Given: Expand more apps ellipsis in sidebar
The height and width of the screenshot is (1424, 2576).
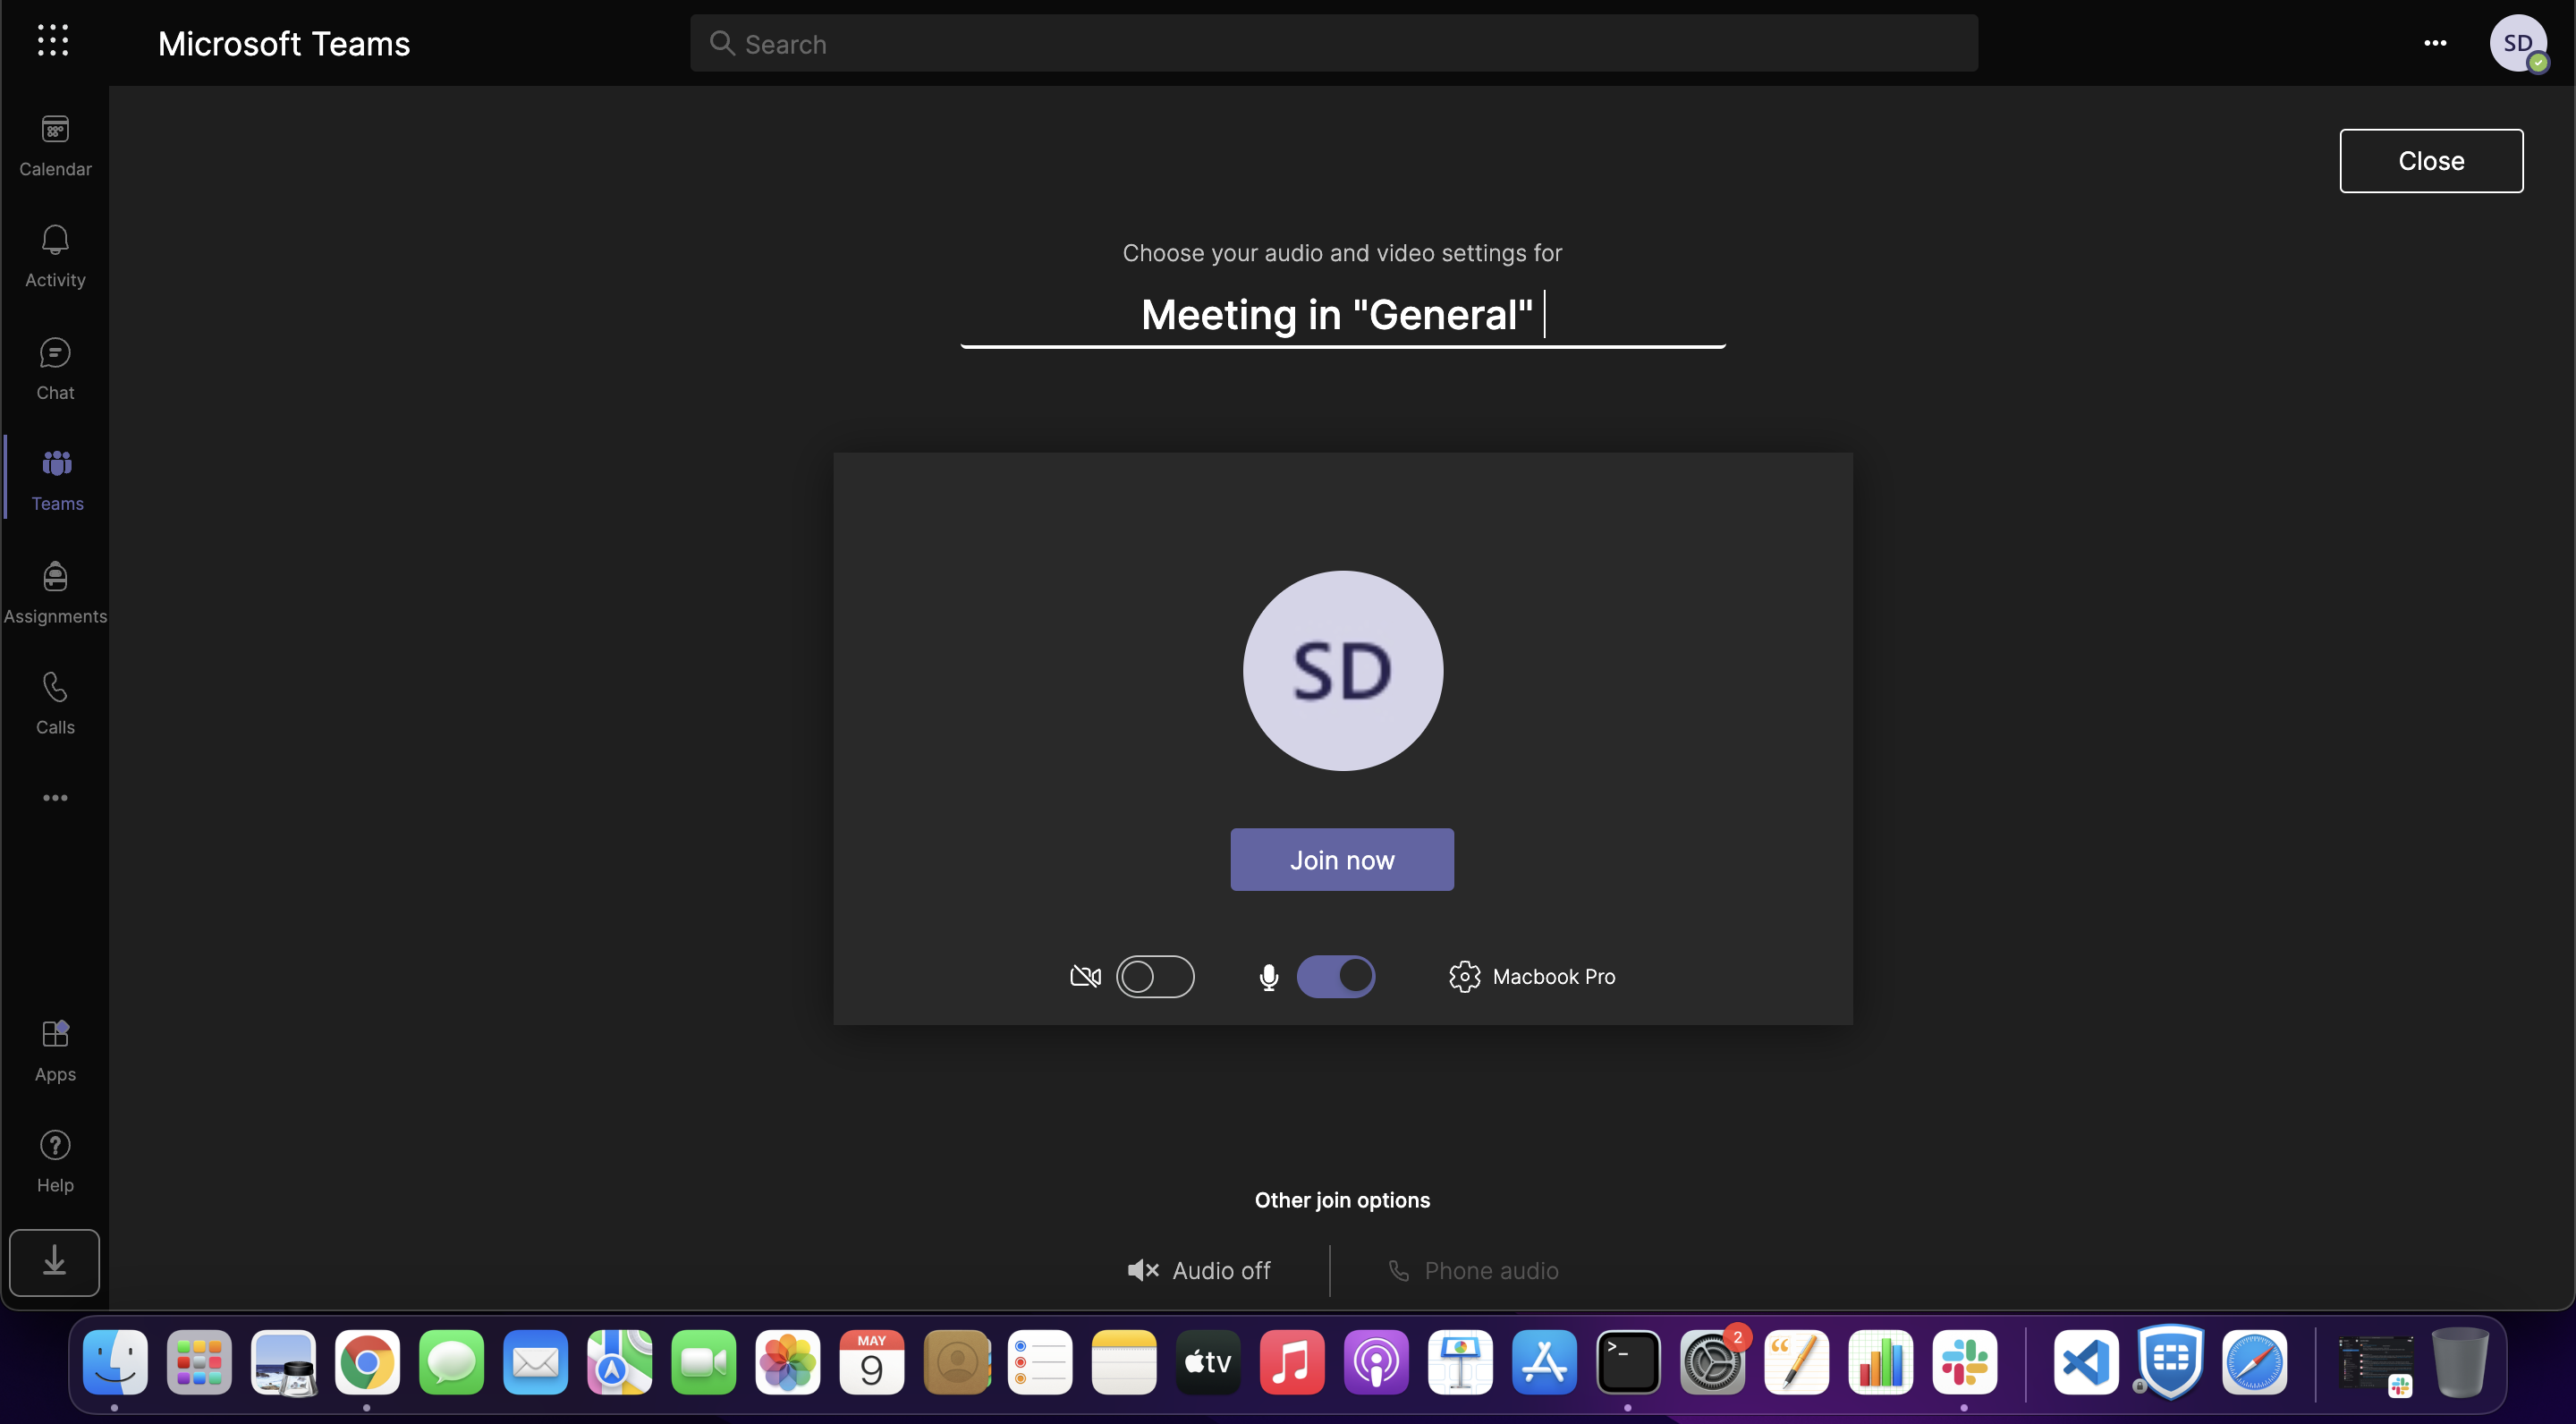Looking at the screenshot, I should (55, 798).
